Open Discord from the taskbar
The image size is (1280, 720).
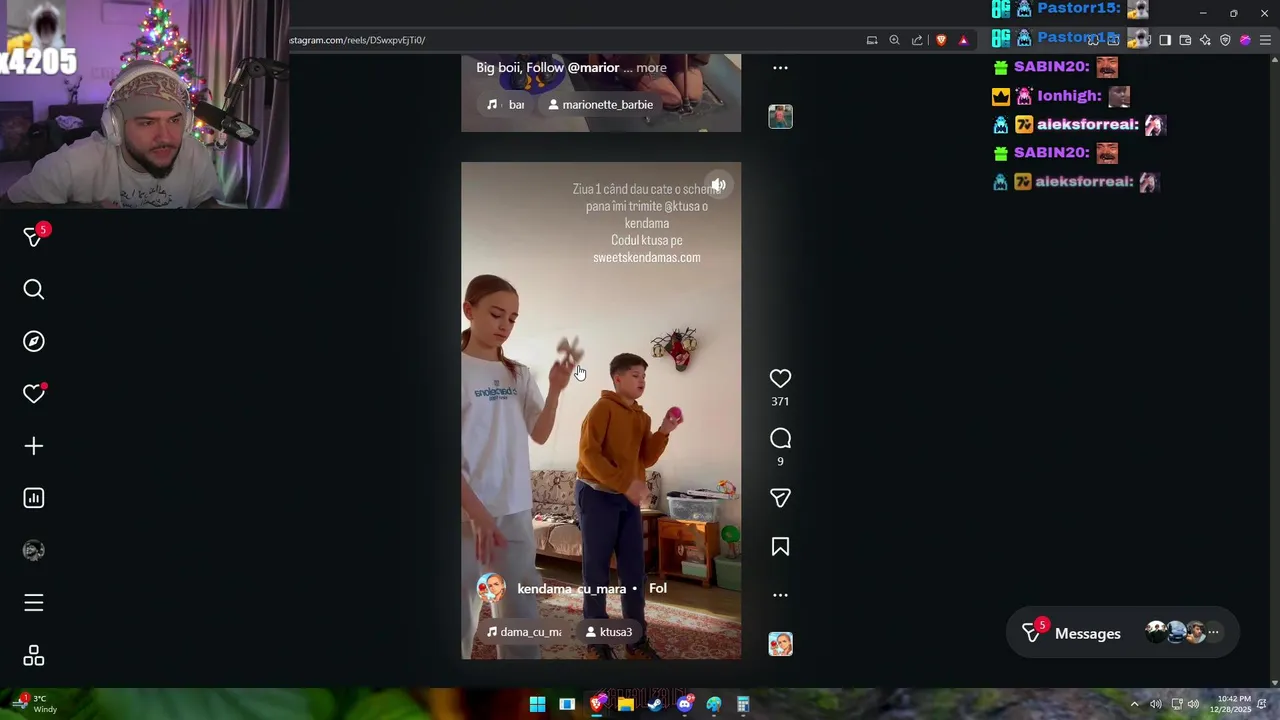click(685, 704)
